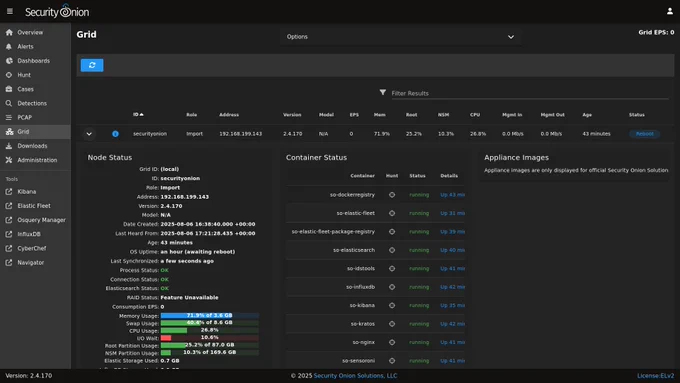Collapse the securityonion row chevron
Viewport: 680px width, 383px height.
click(x=89, y=134)
